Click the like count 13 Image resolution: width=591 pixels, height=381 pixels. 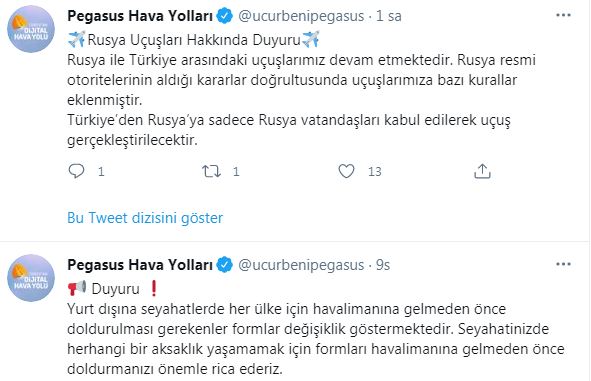click(375, 172)
